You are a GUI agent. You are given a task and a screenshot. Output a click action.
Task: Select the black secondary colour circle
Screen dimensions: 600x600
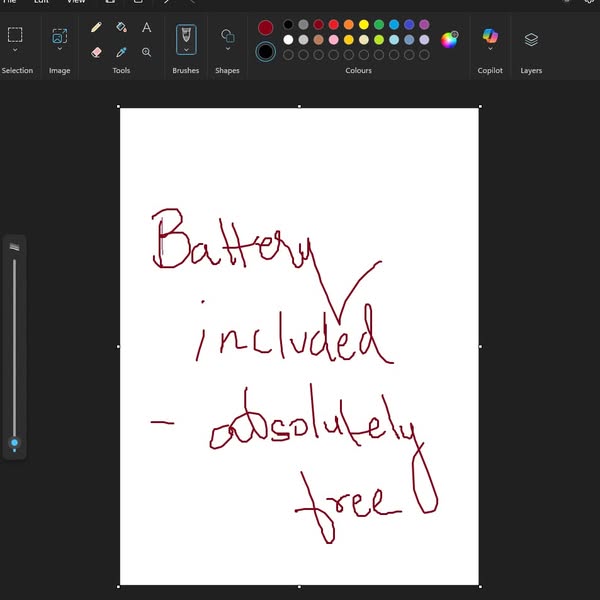(x=265, y=51)
